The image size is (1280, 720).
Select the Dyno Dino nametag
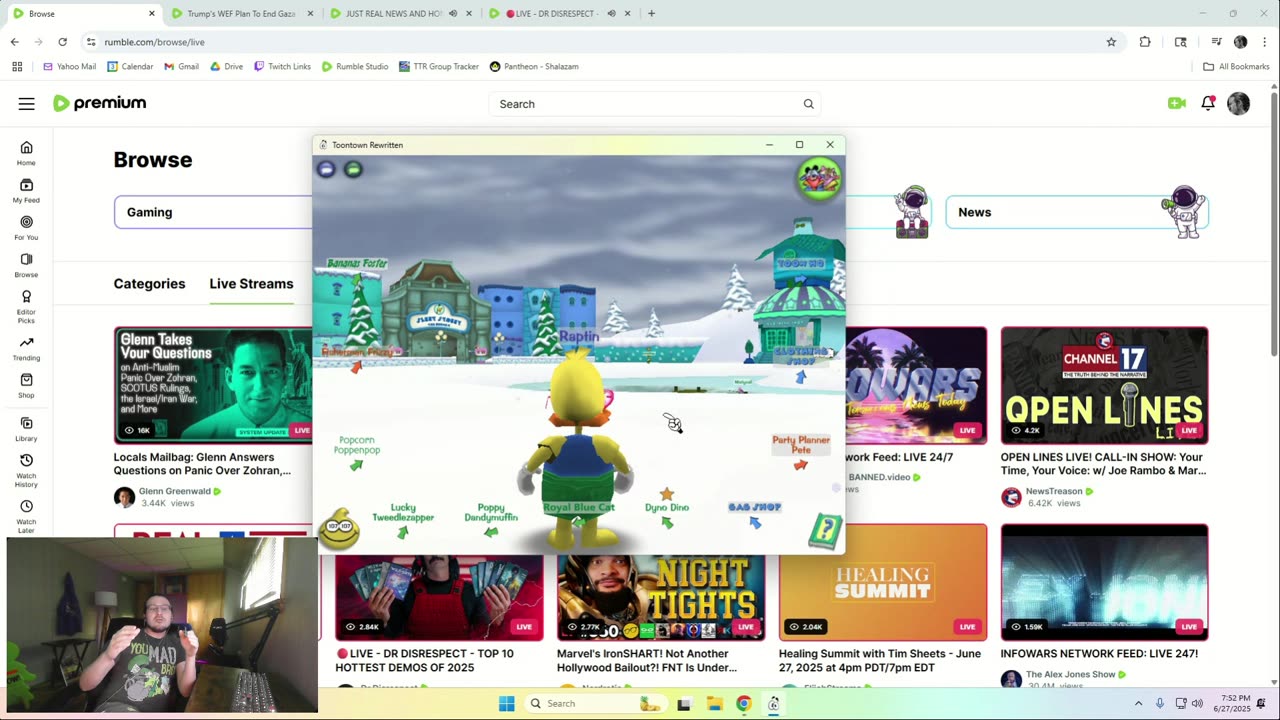tap(667, 507)
